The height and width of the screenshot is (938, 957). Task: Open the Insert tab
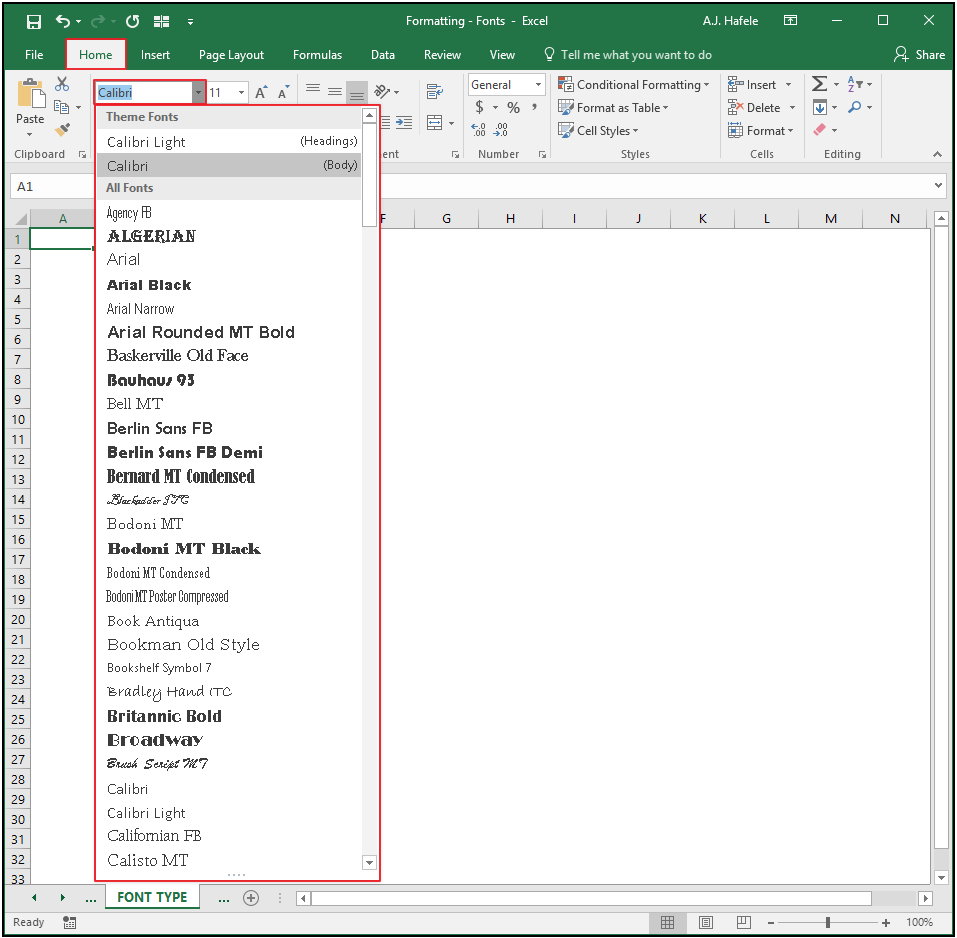[155, 55]
